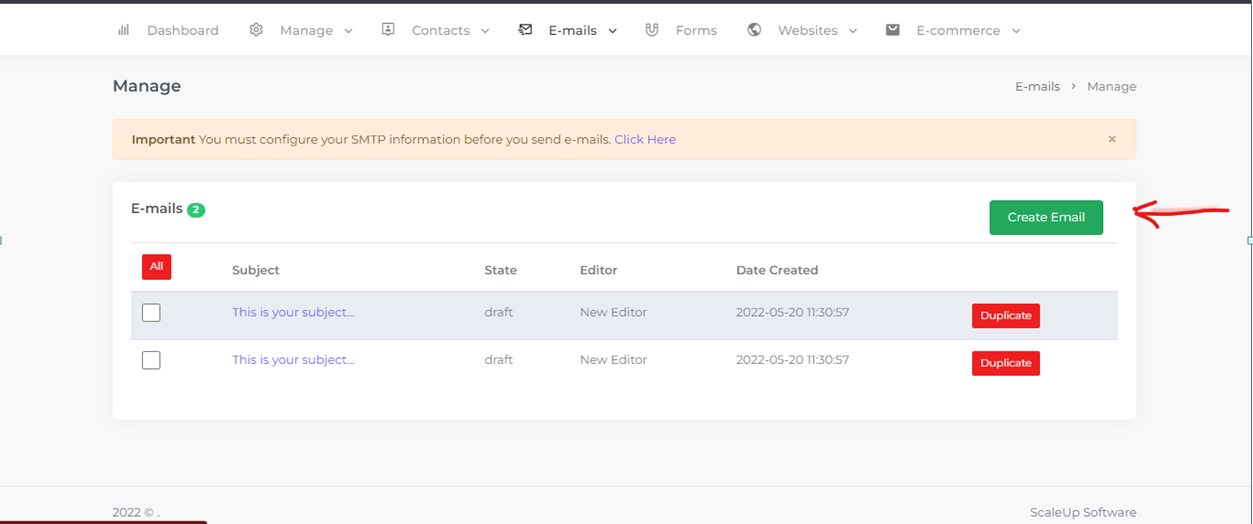Select all emails with All button
The image size is (1253, 524).
click(x=156, y=266)
